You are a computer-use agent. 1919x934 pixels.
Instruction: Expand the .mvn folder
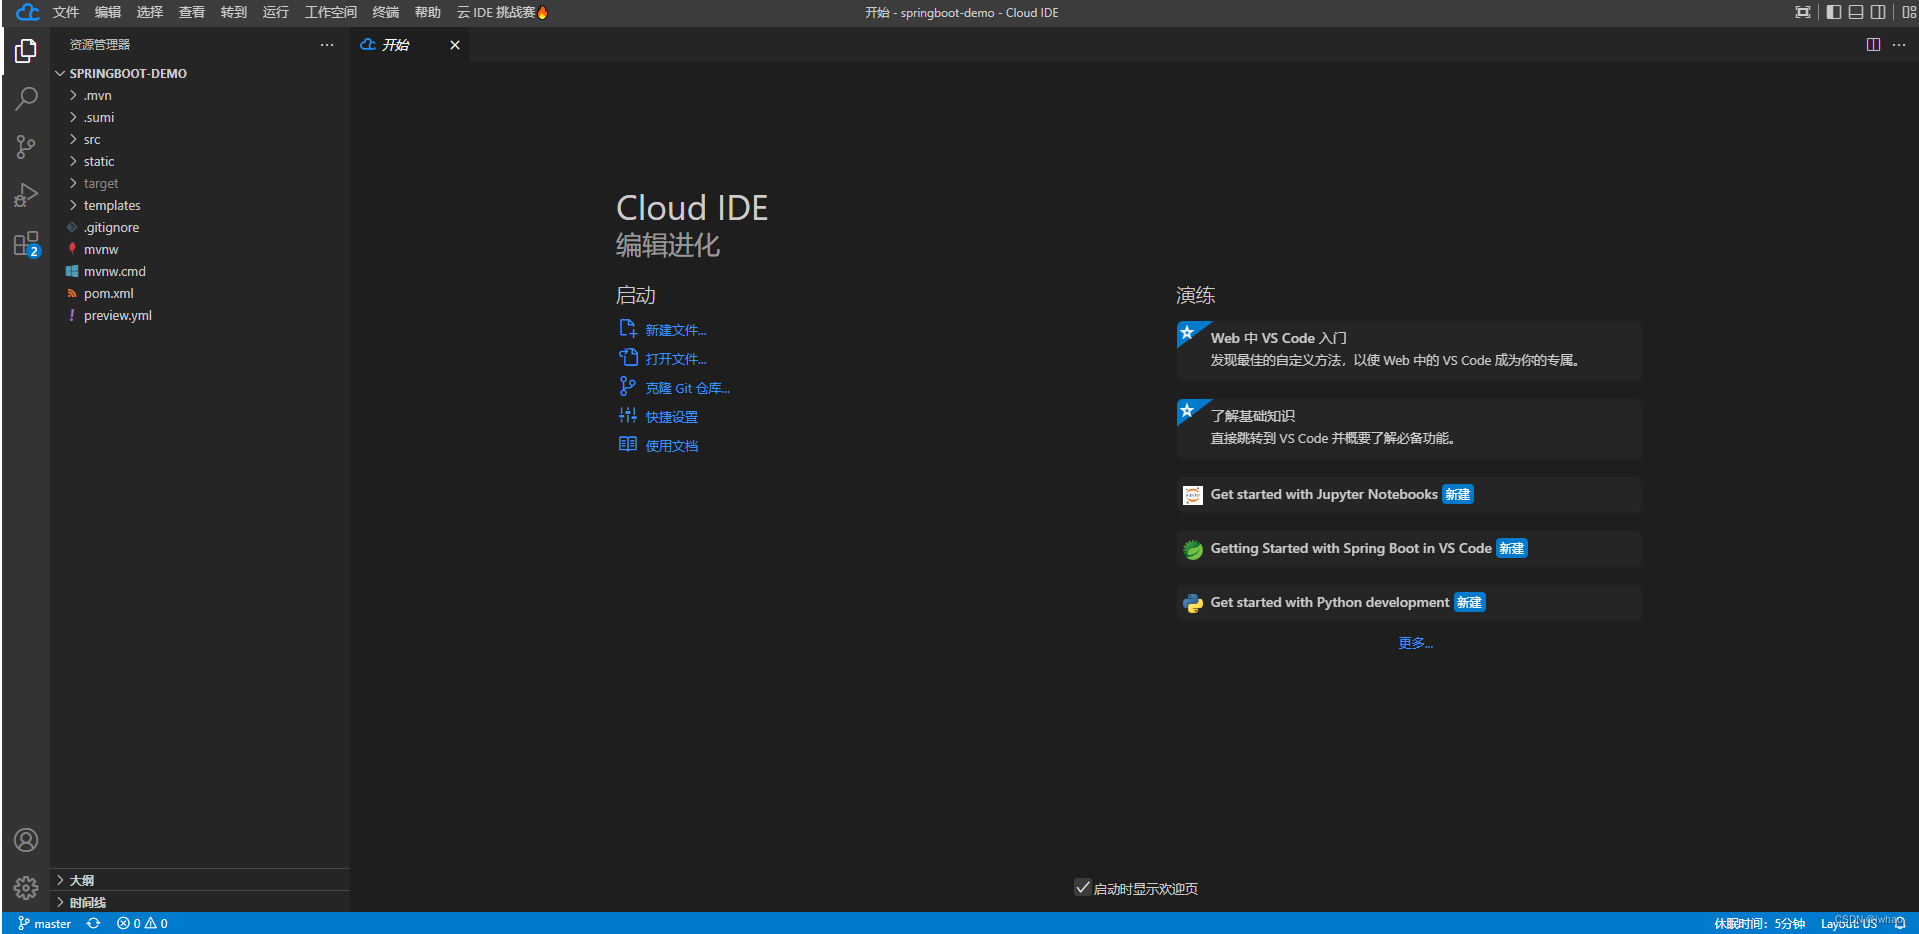pyautogui.click(x=200, y=95)
